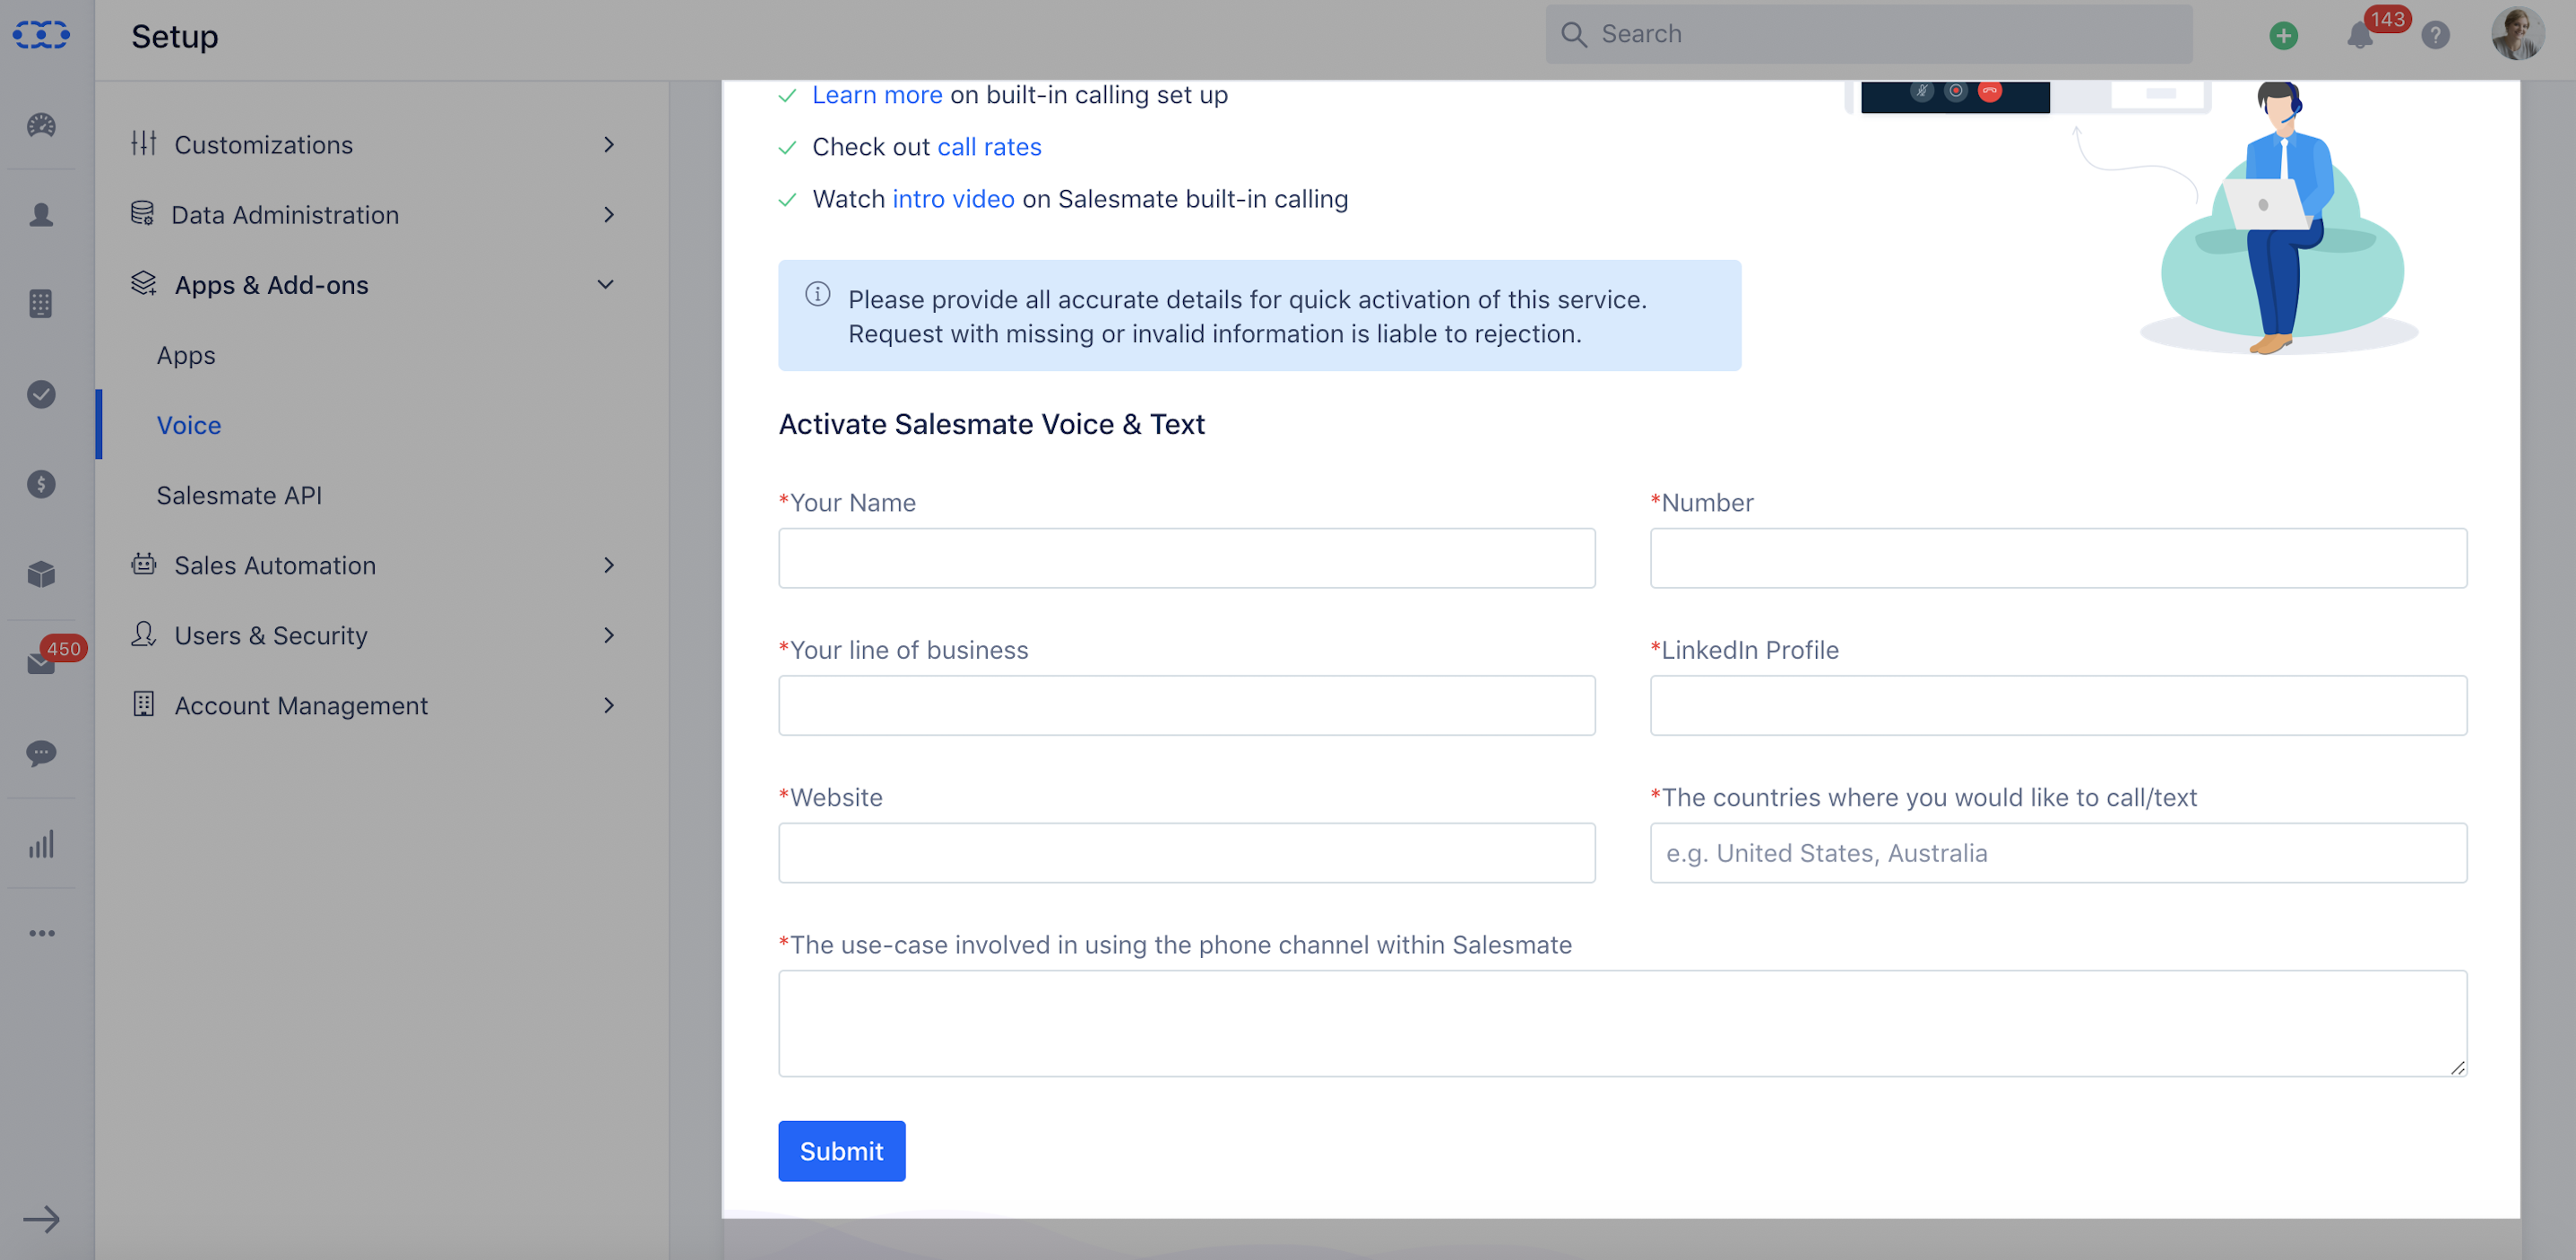Open the Deals dollar icon
The height and width of the screenshot is (1260, 2576).
pyautogui.click(x=41, y=484)
